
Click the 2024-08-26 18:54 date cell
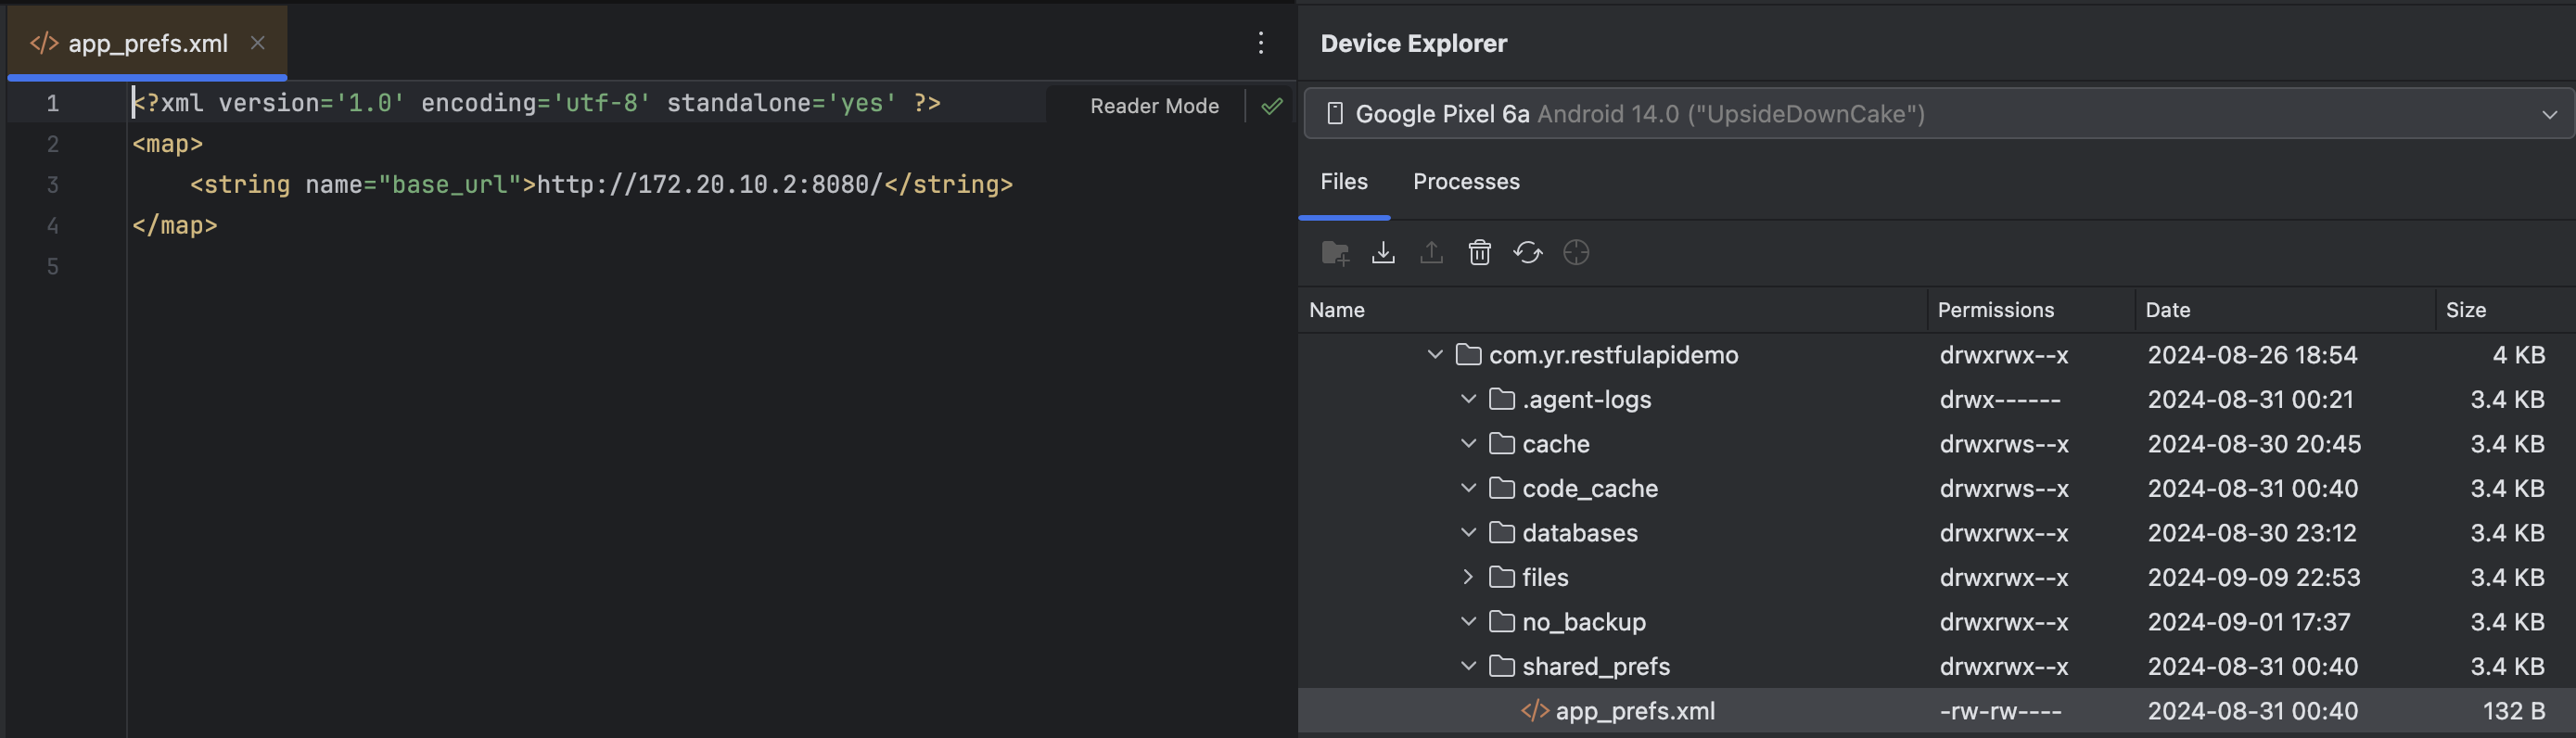pyautogui.click(x=2252, y=355)
